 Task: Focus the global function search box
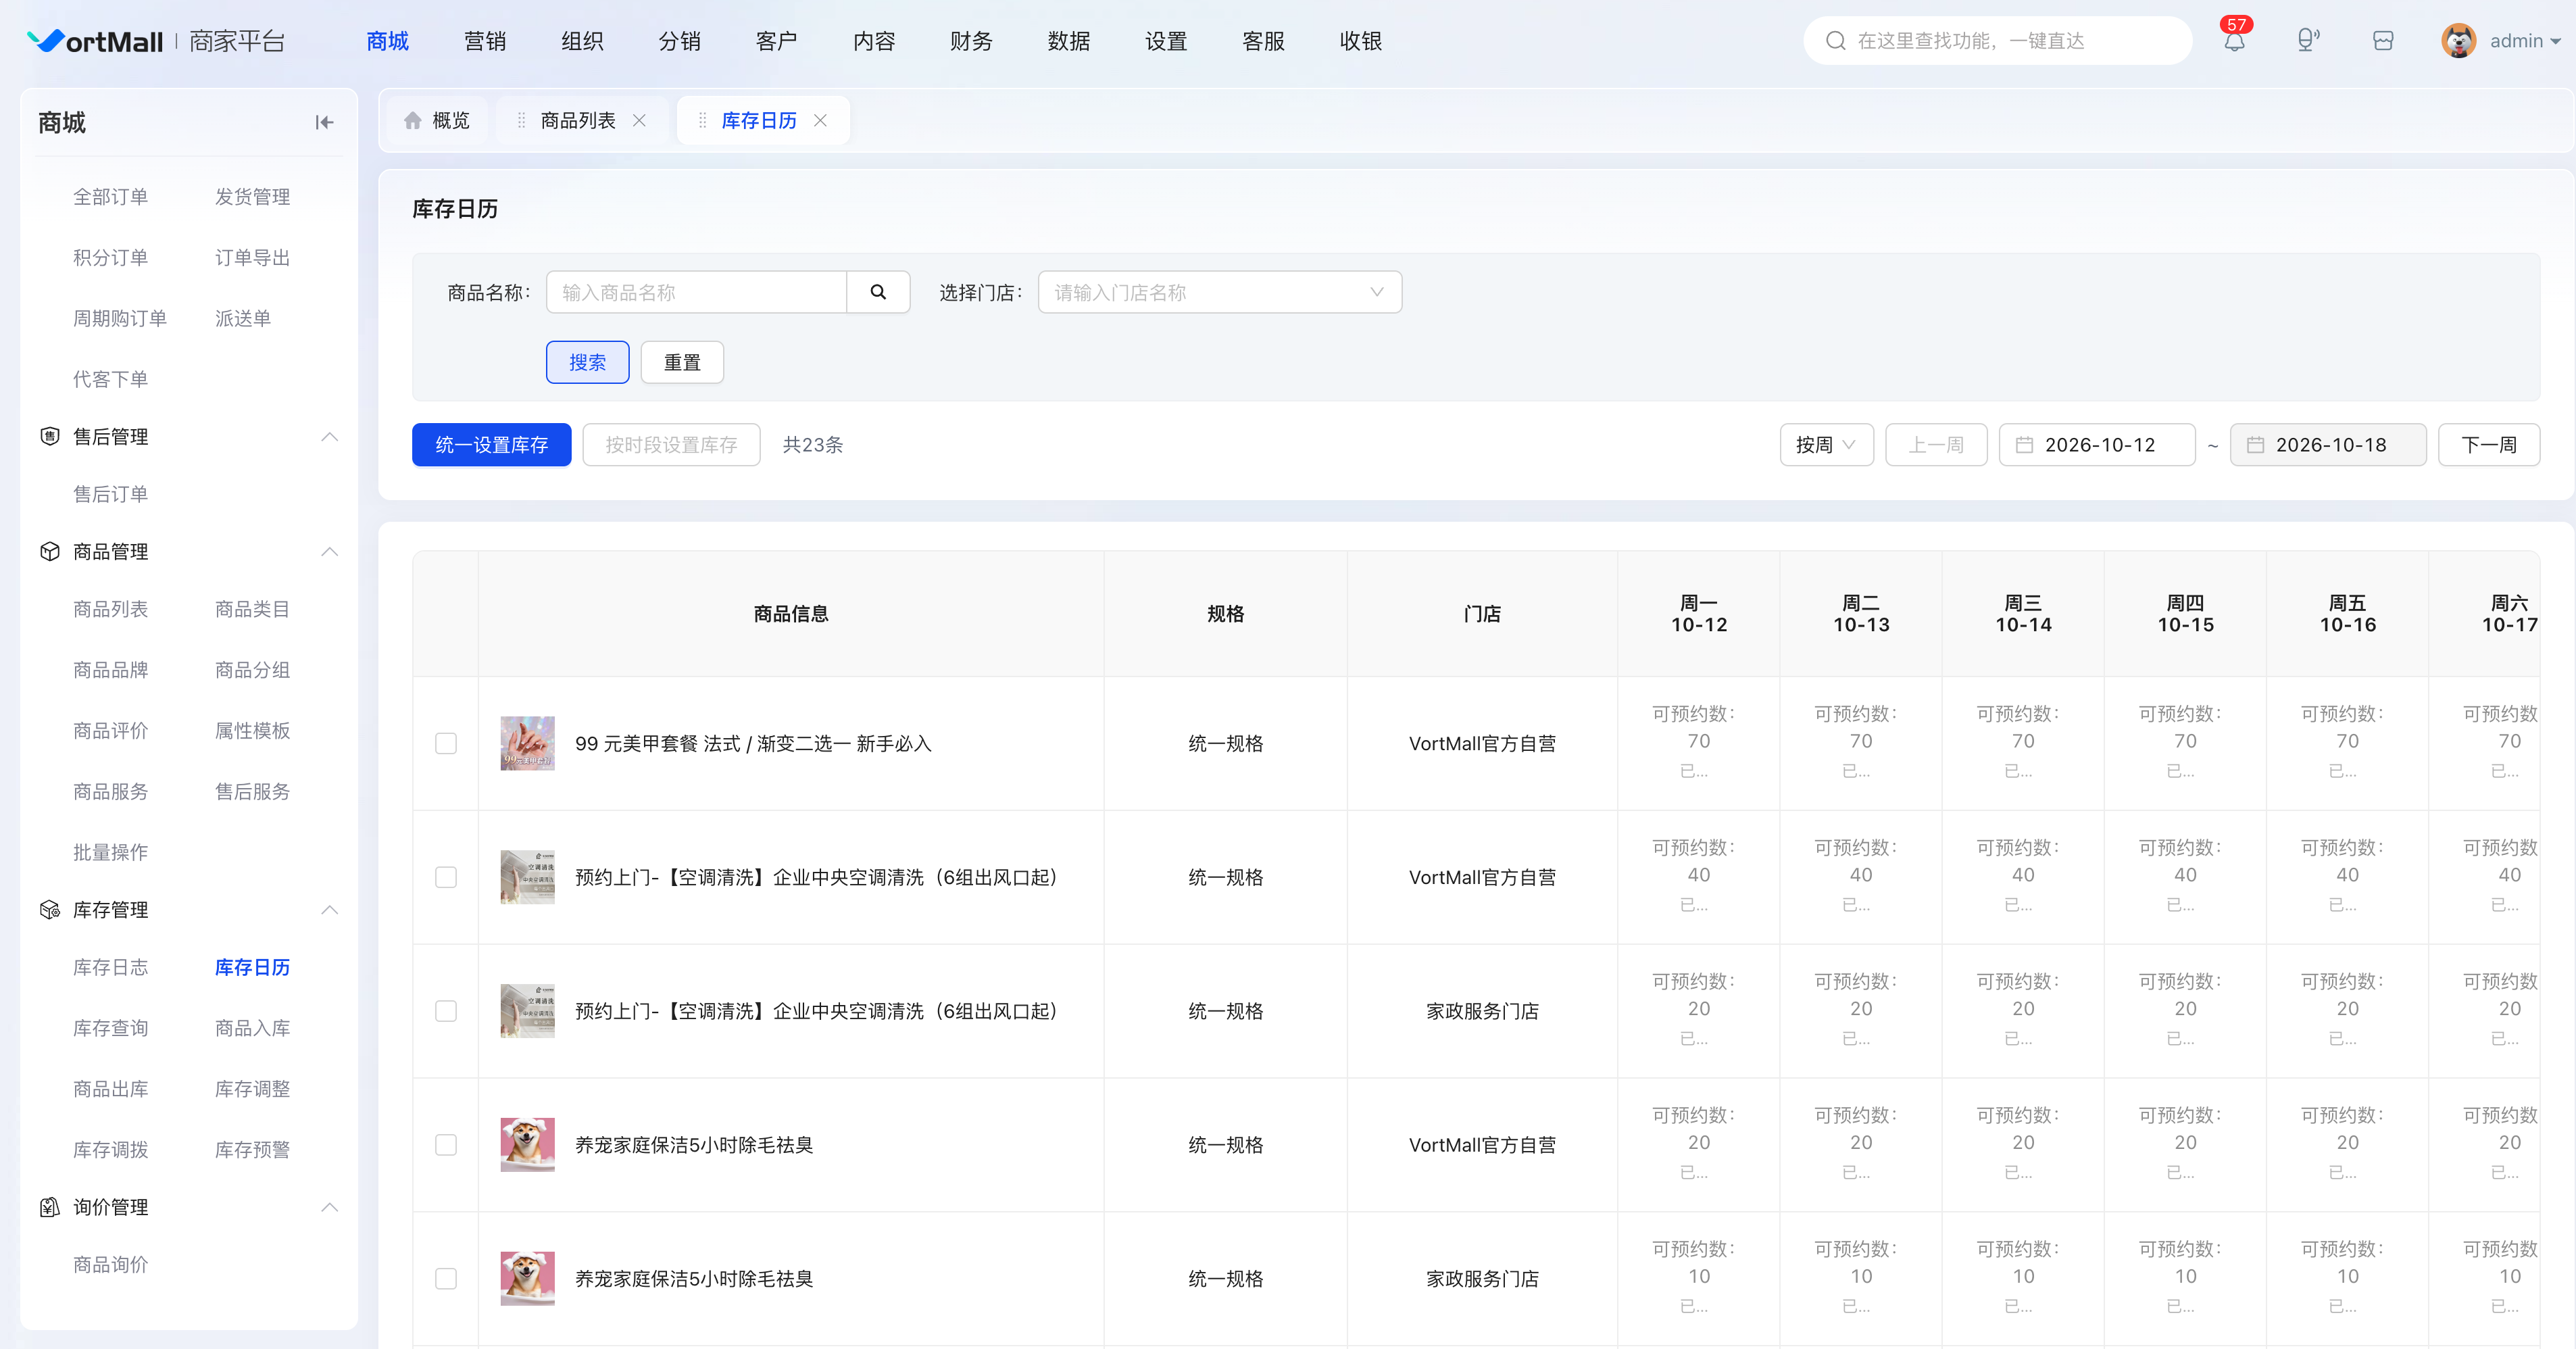coord(1998,41)
